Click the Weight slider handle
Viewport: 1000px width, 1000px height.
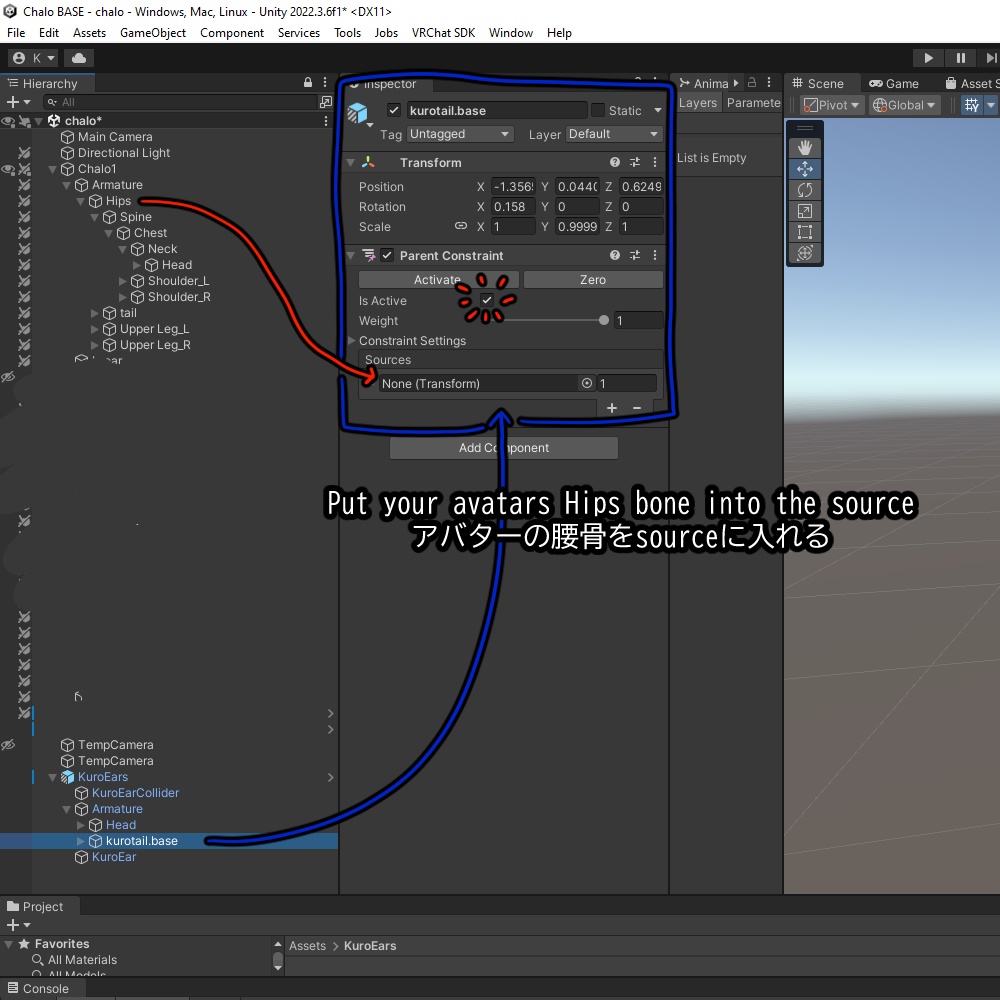[x=603, y=320]
